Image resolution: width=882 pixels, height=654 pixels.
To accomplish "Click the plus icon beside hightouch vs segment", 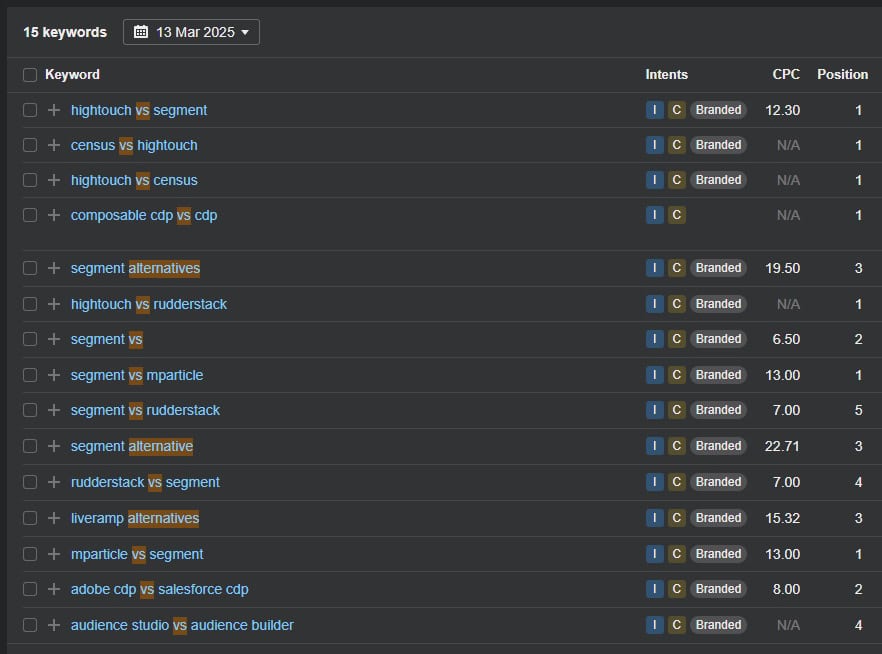I will [x=54, y=110].
